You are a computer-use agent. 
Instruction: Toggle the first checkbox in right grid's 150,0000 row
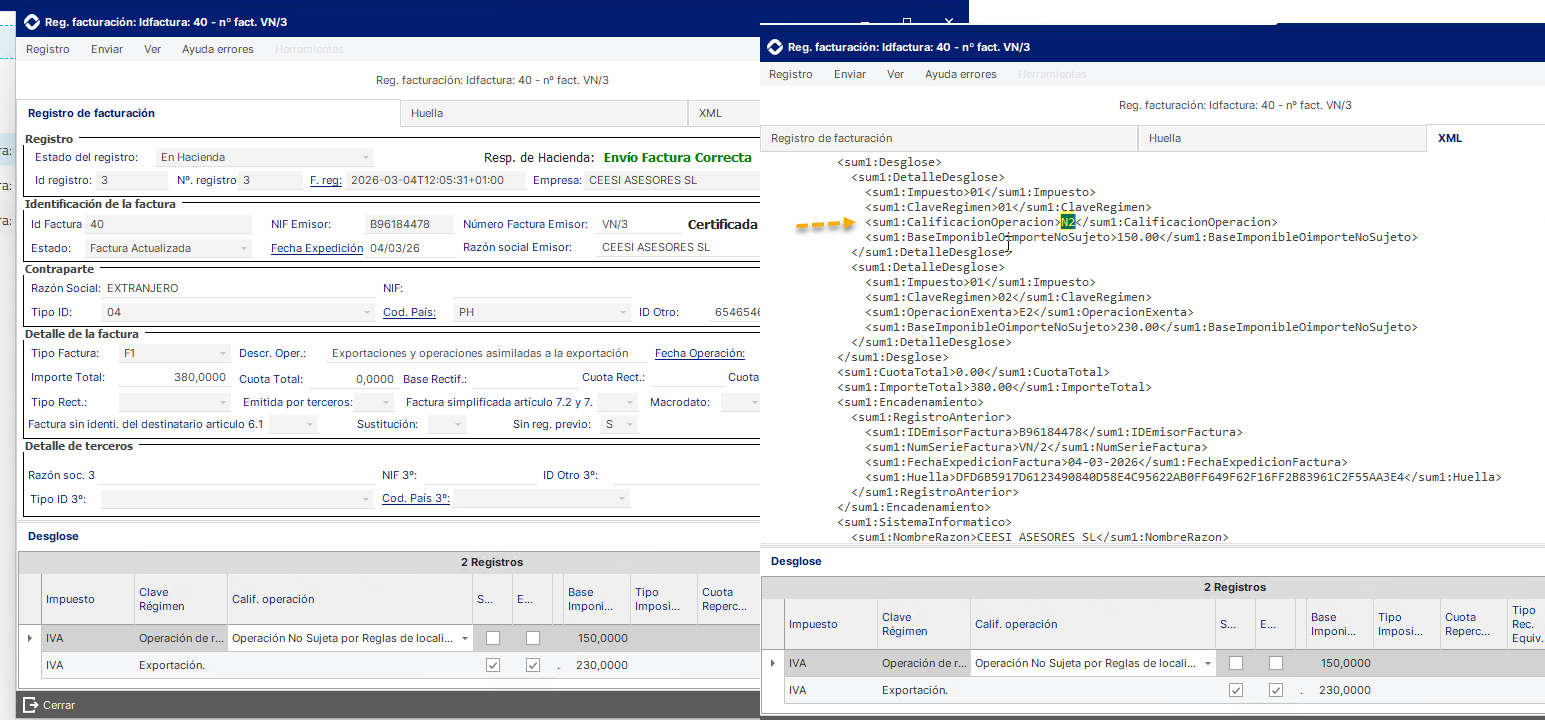tap(1236, 663)
